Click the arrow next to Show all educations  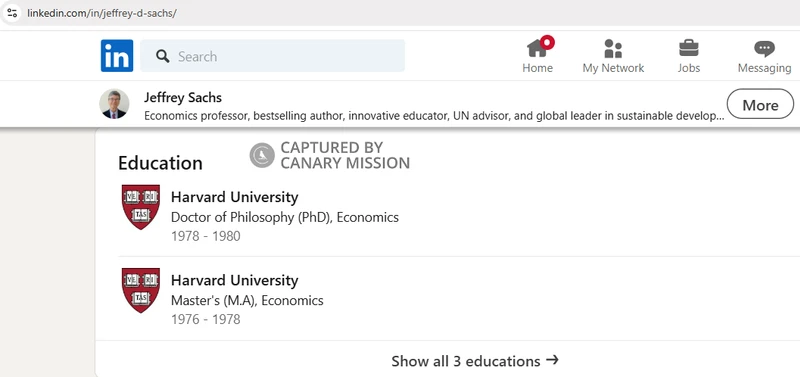[552, 361]
